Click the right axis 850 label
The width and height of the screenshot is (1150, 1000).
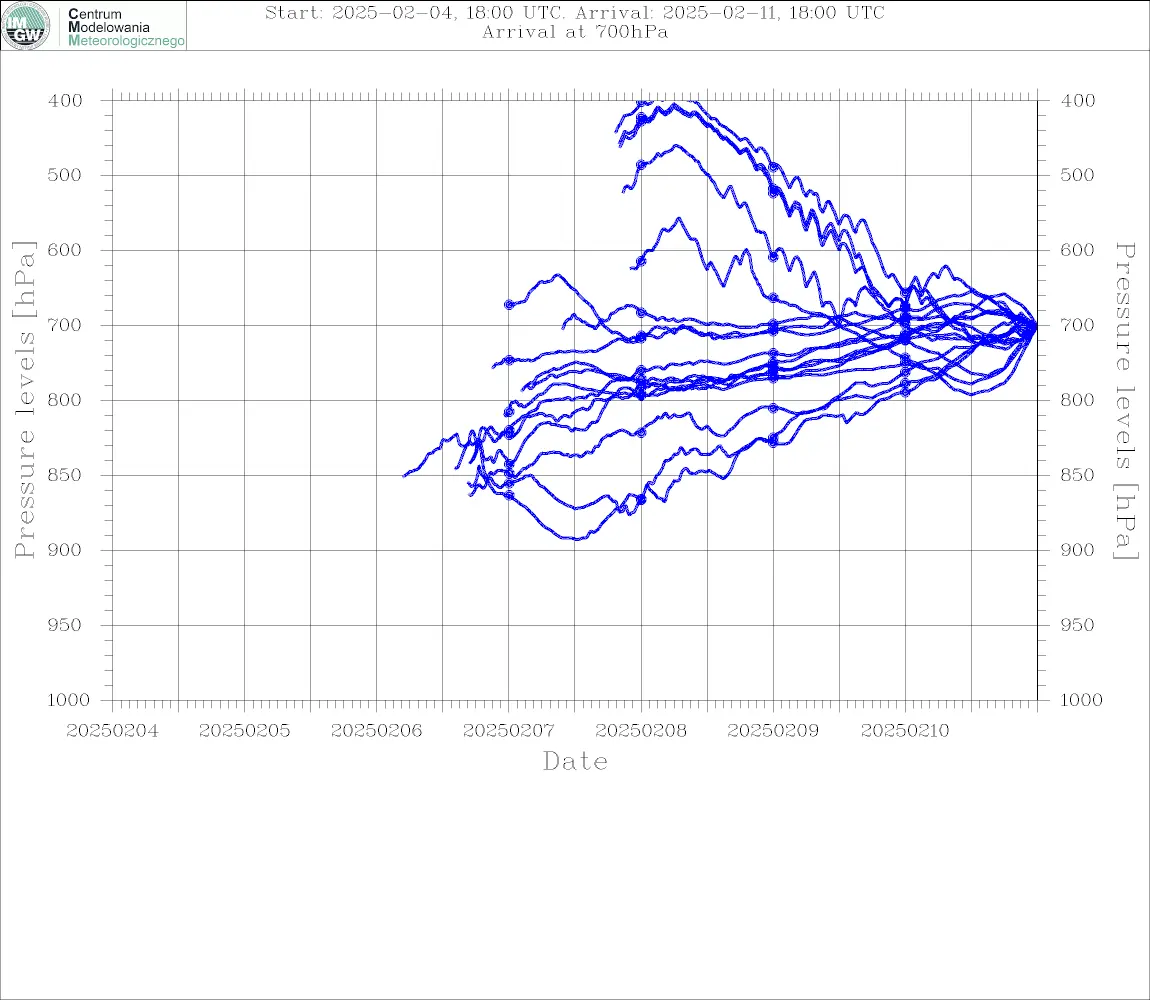point(1078,475)
